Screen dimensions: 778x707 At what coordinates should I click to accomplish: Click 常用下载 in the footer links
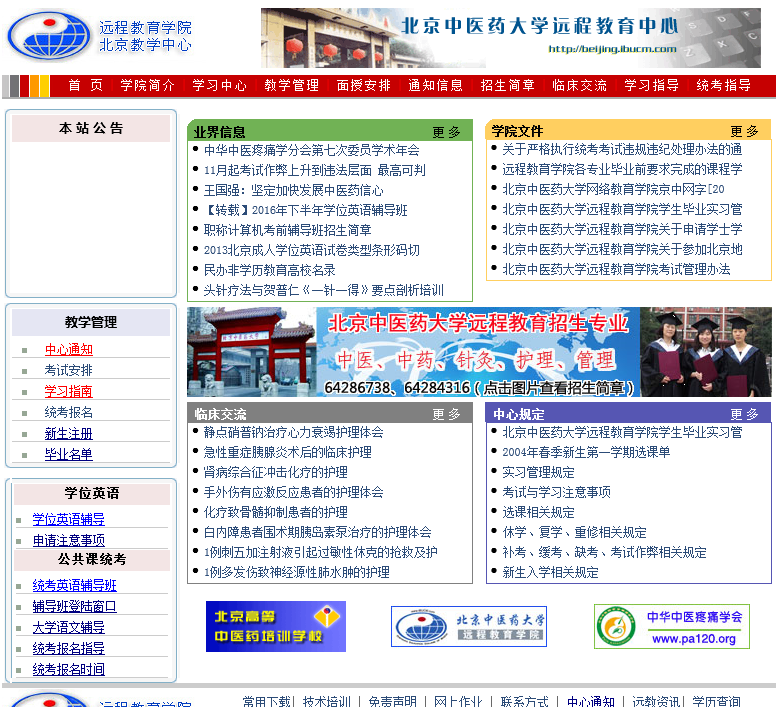(x=266, y=701)
